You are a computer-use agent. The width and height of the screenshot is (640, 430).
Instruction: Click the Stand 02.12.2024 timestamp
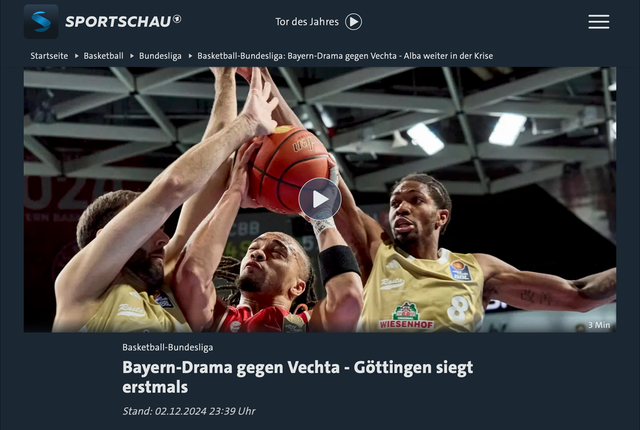click(189, 411)
